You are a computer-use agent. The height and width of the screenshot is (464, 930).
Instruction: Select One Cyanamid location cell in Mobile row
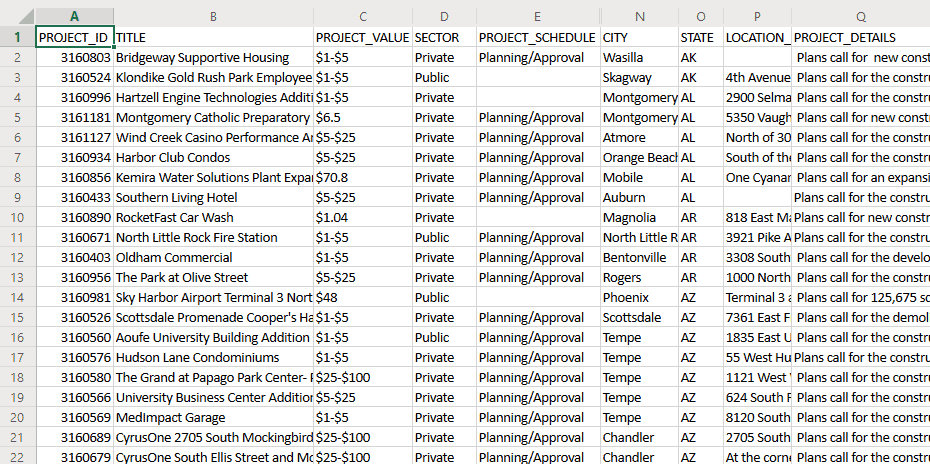coord(757,177)
